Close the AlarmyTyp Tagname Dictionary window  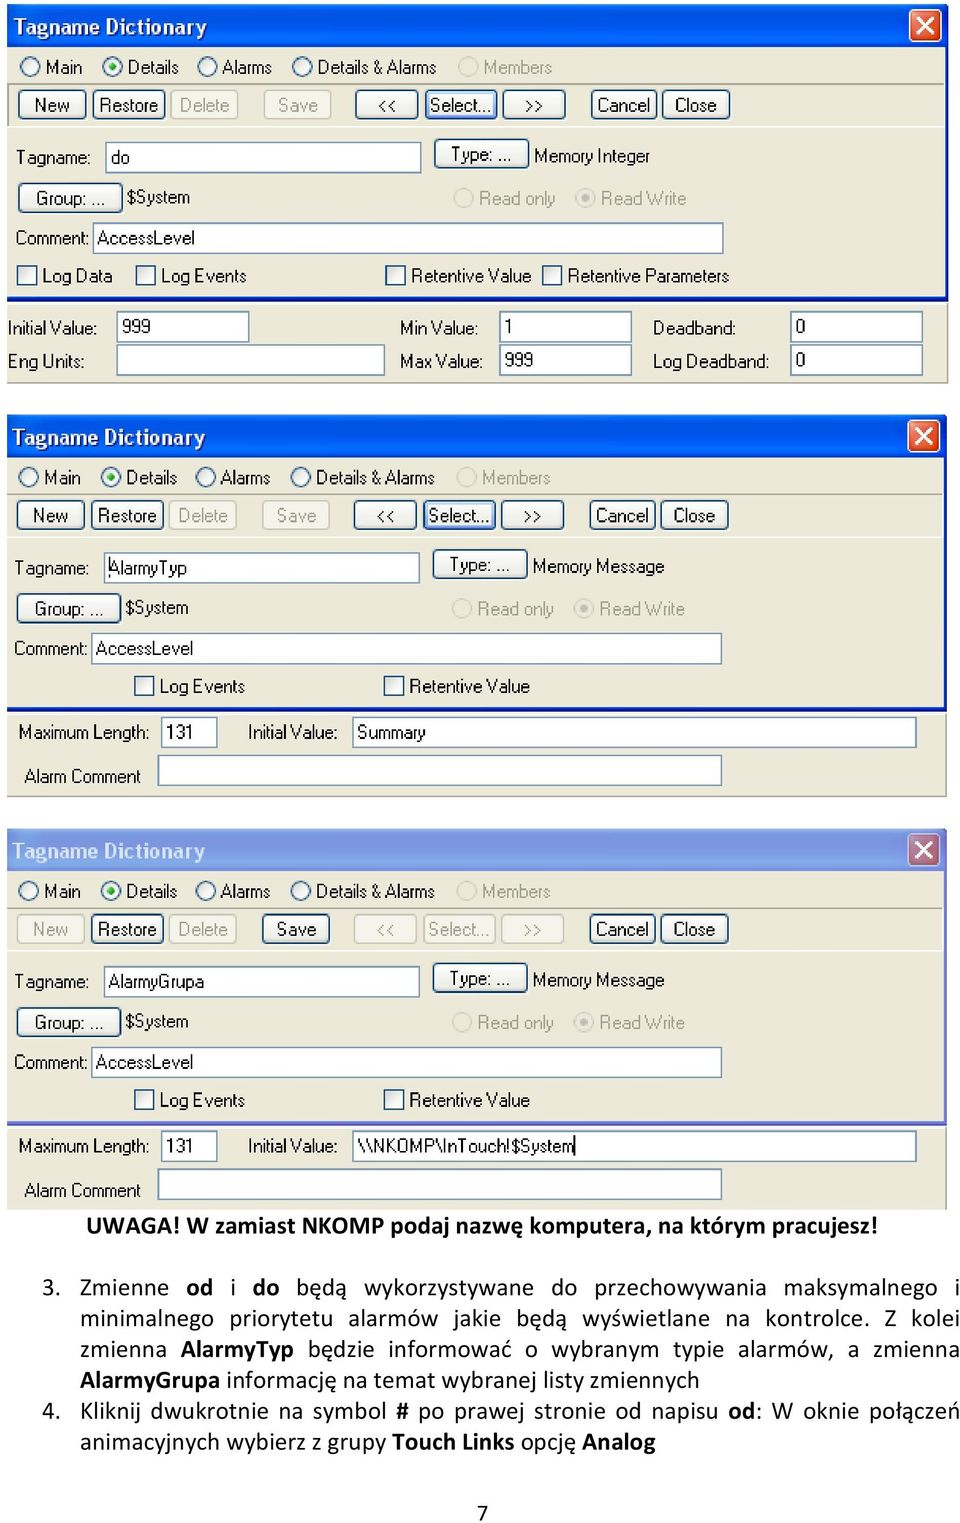[x=924, y=435]
